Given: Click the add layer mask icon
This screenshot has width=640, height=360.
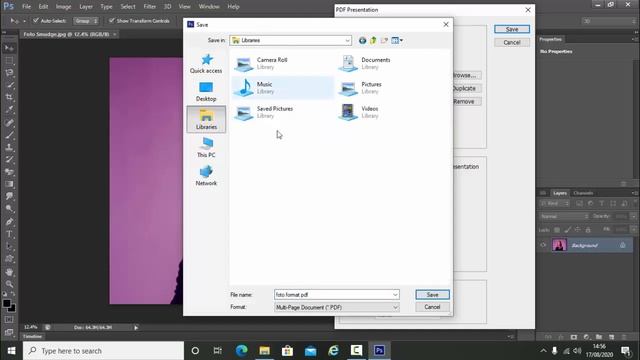Looking at the screenshot, I should click(x=574, y=337).
